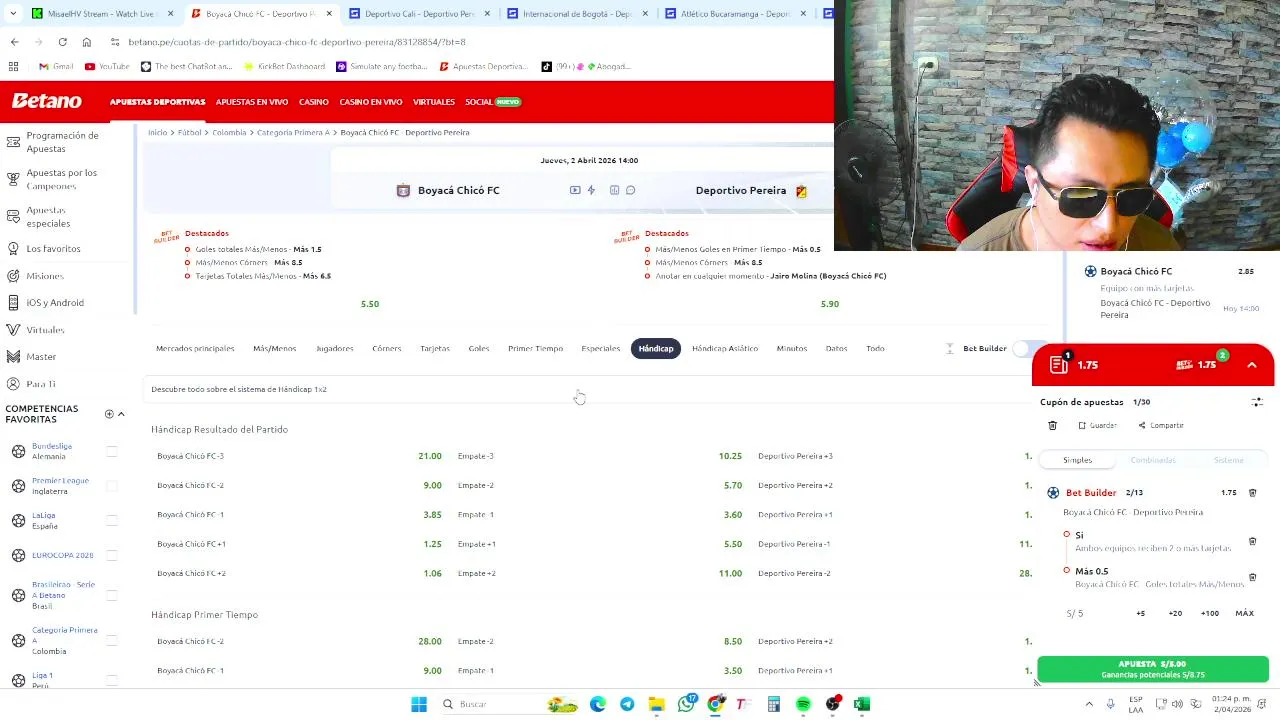Viewport: 1280px width, 720px height.
Task: Open WhatsApp from taskbar
Action: click(686, 704)
